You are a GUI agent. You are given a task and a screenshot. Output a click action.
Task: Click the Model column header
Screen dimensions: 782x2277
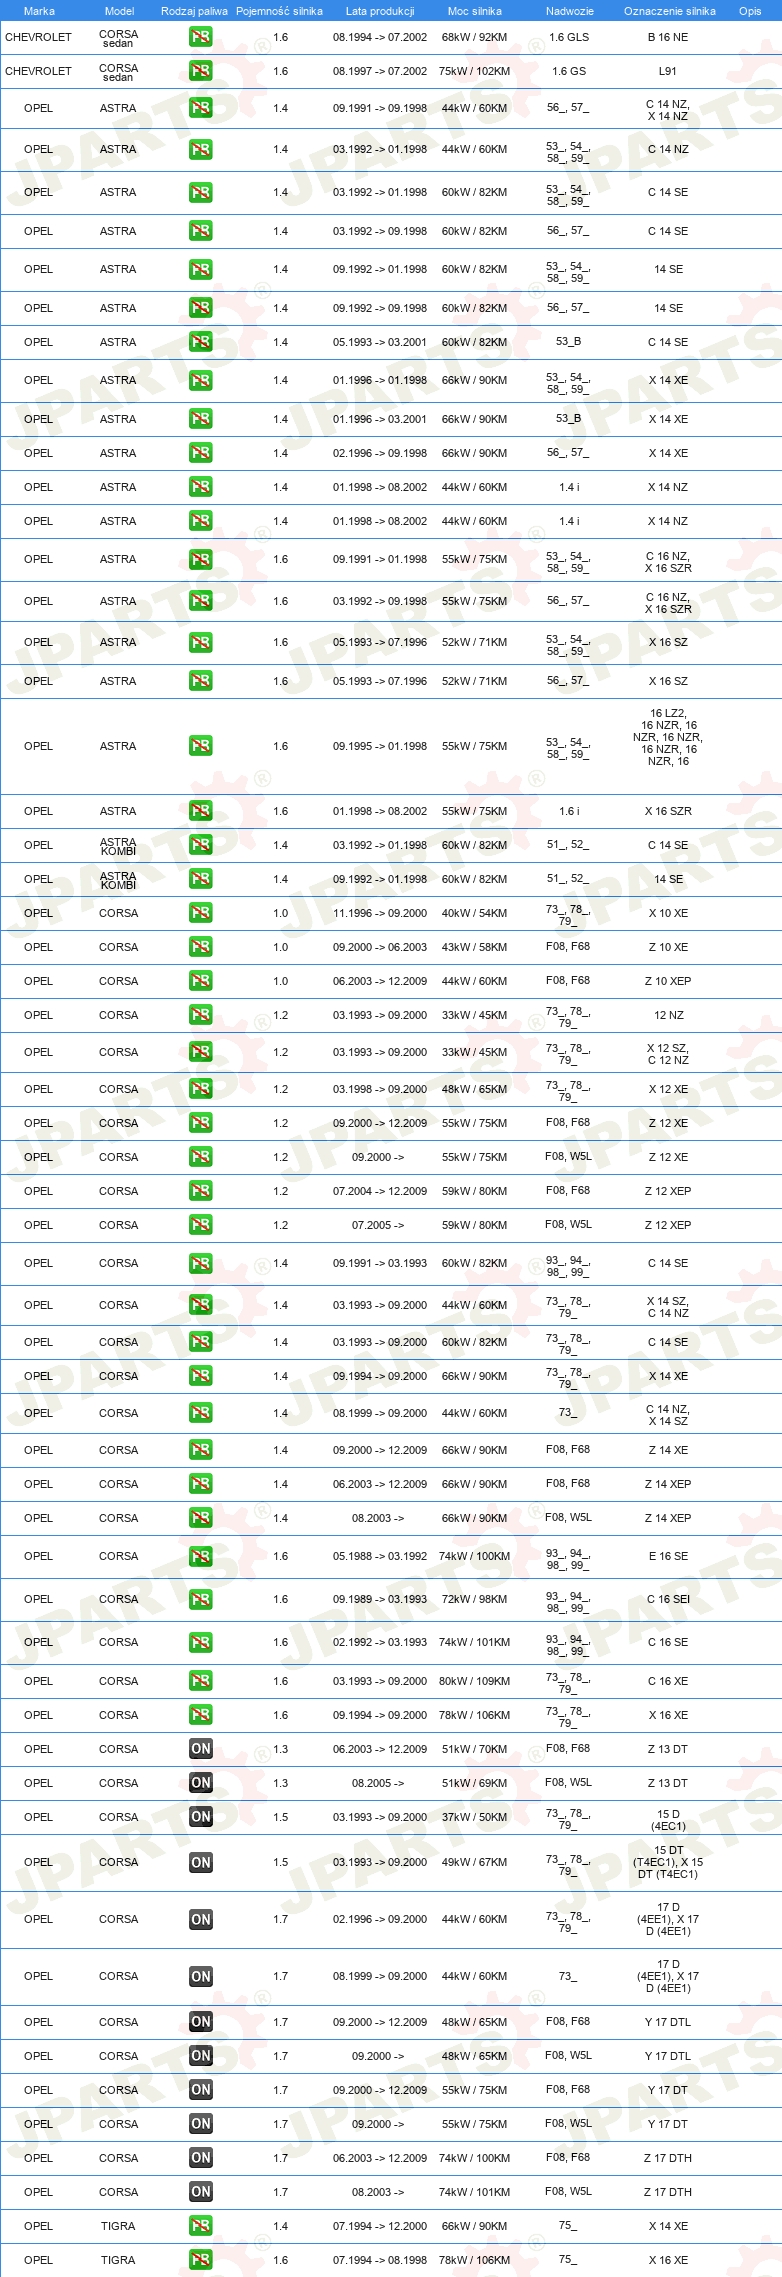(x=119, y=11)
